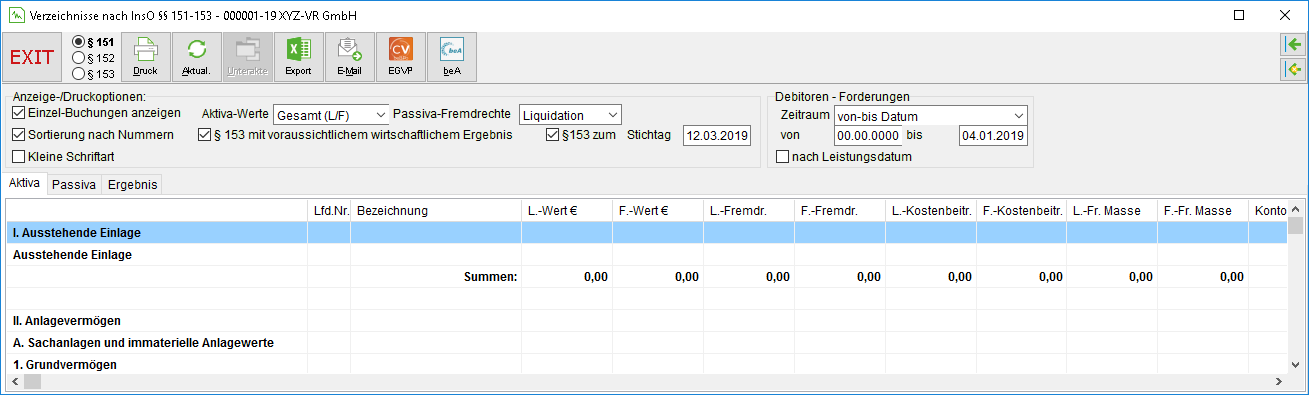Open the Aktiva-Werte dropdown
The height and width of the screenshot is (395, 1309).
click(331, 115)
